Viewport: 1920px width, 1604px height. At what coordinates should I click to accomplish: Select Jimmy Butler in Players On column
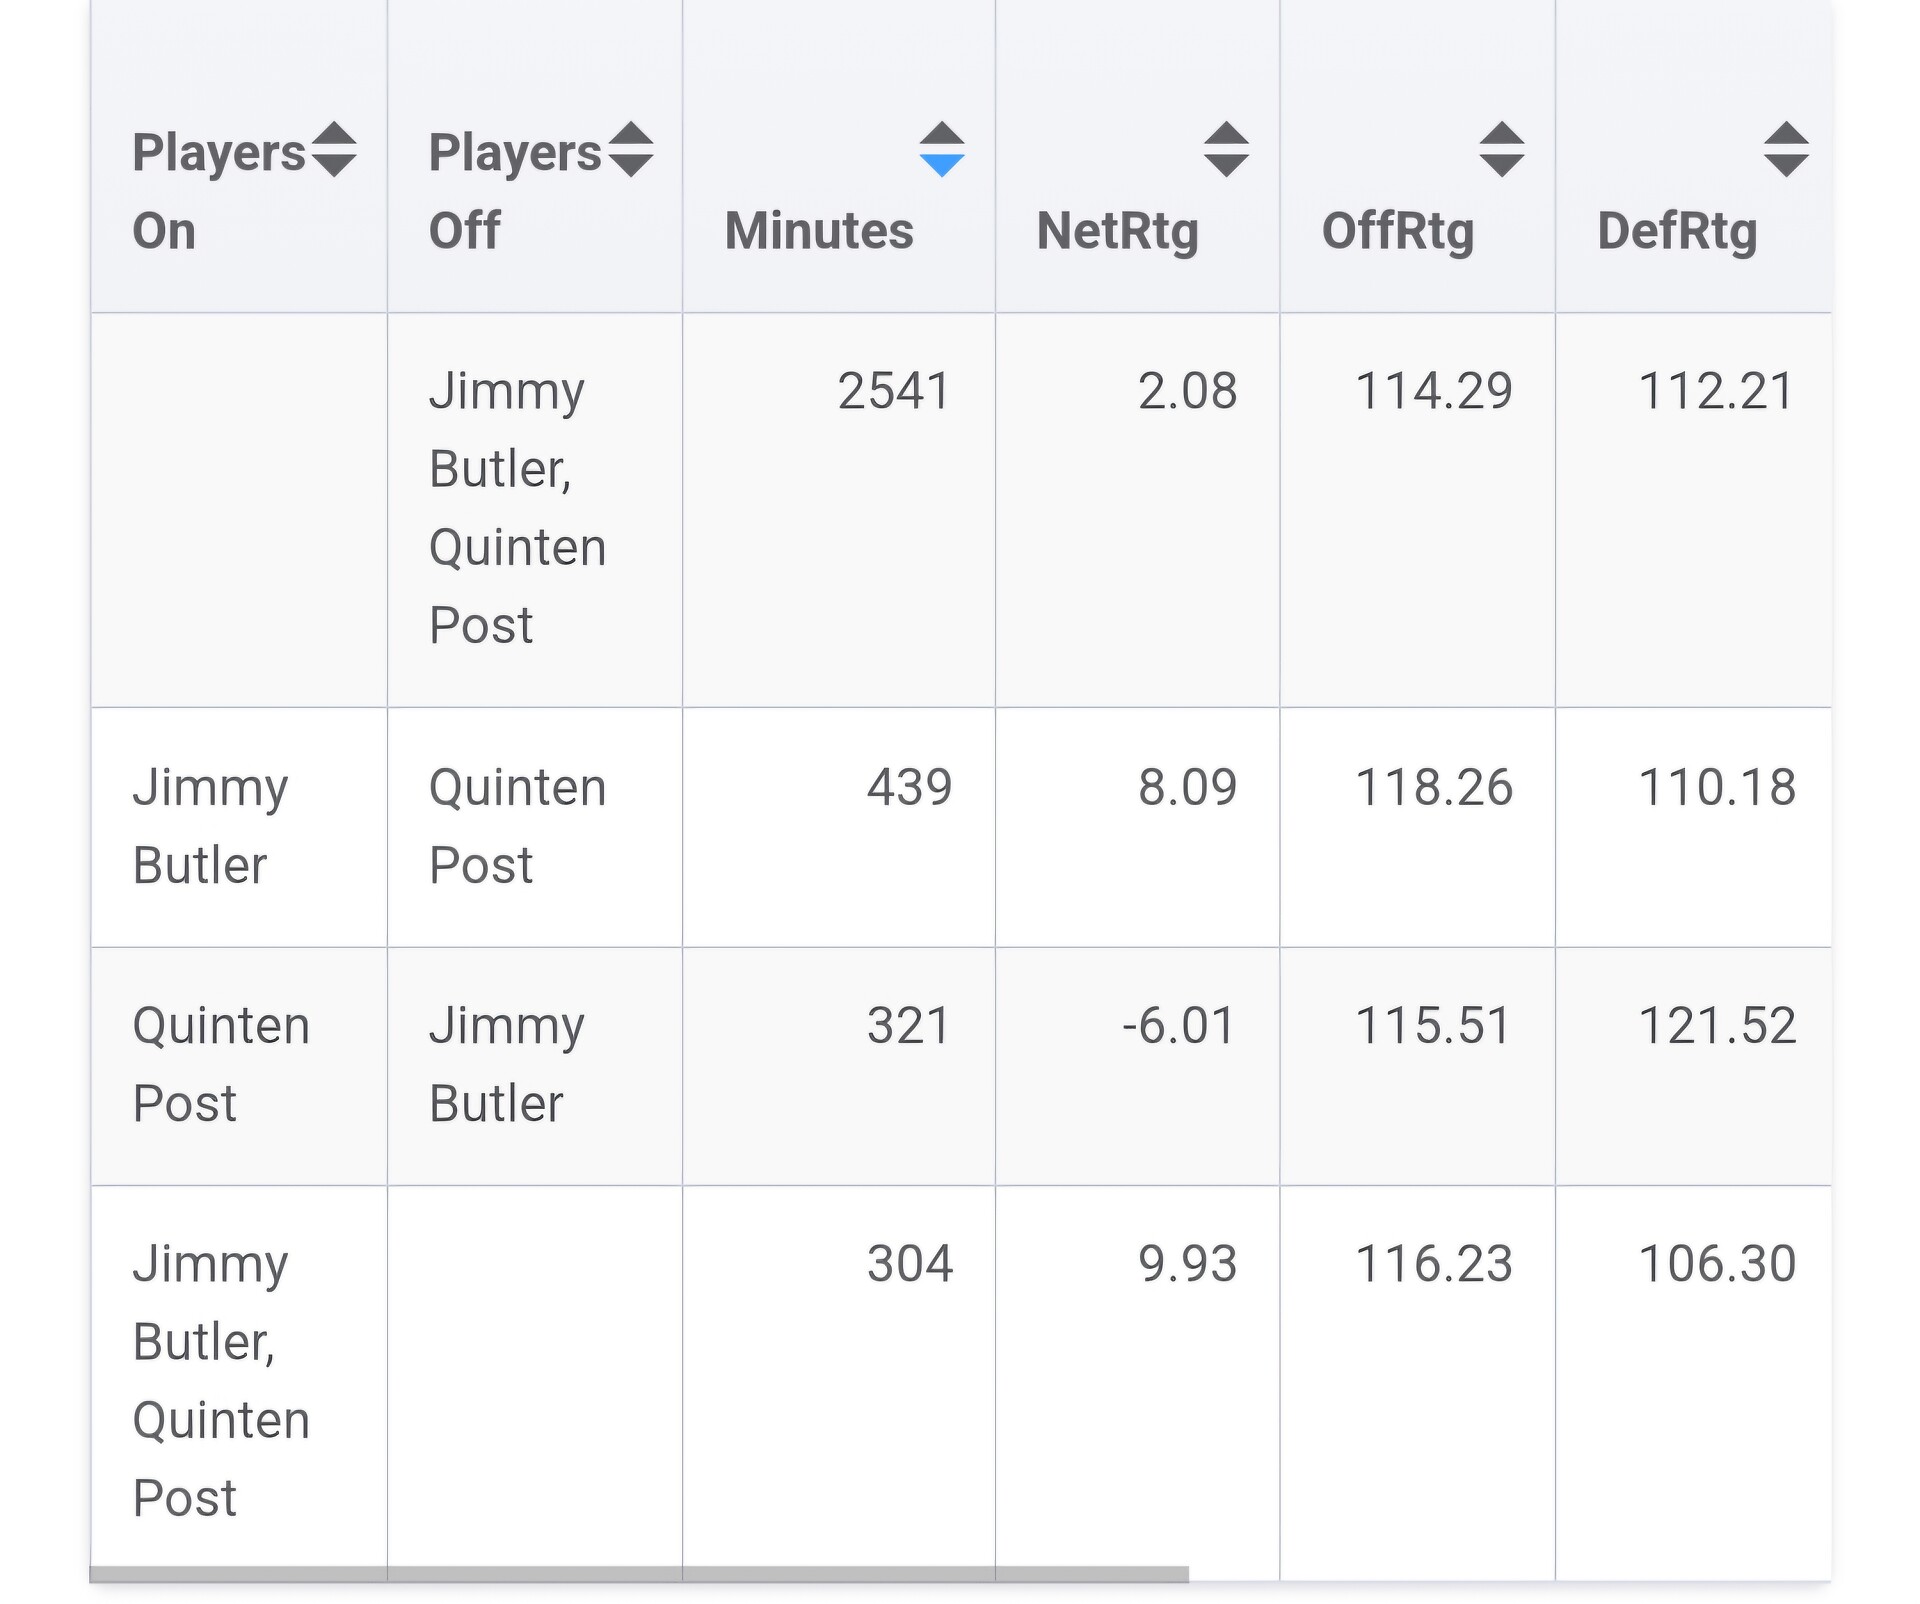click(239, 827)
